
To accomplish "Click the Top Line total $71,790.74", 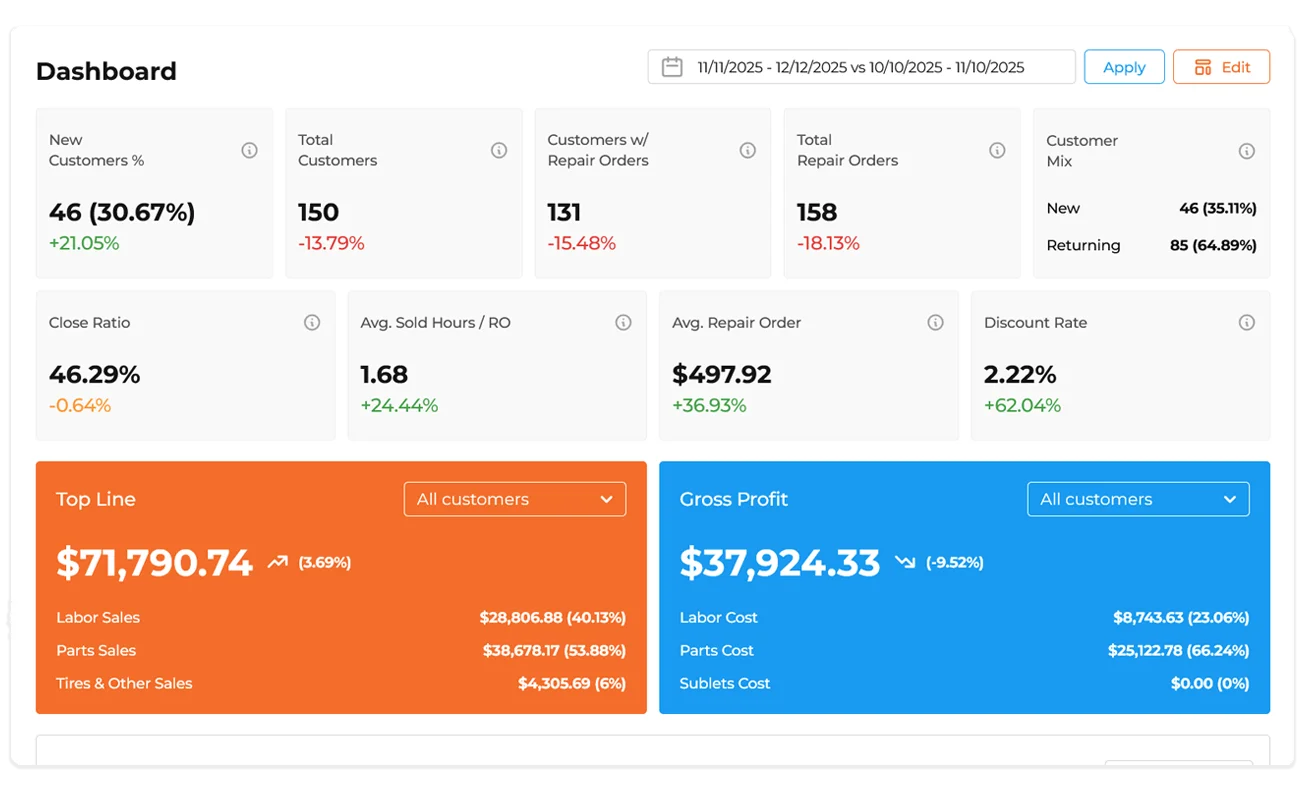I will (154, 563).
